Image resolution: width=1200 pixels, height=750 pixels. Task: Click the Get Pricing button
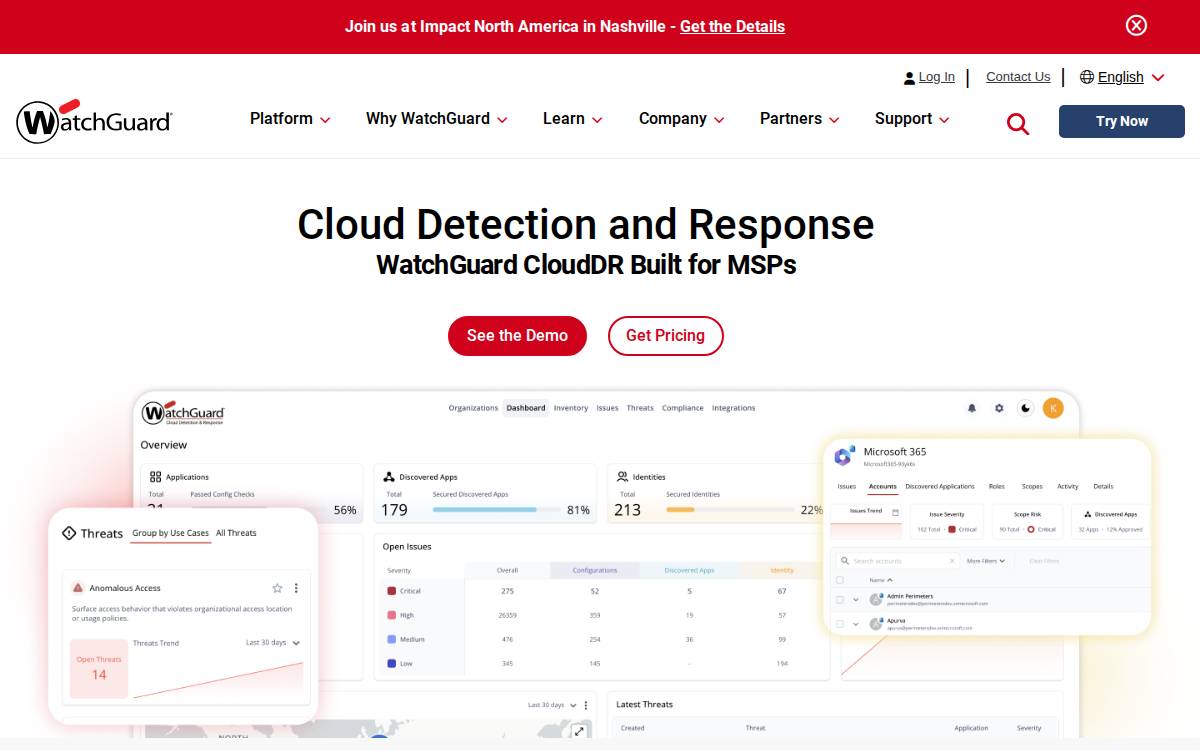(x=666, y=336)
